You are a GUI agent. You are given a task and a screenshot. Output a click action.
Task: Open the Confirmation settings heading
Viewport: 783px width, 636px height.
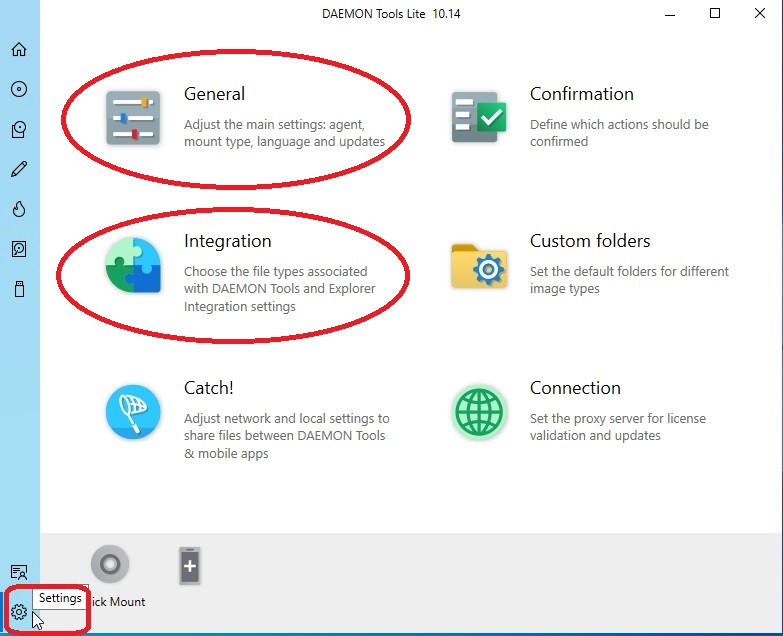[x=582, y=94]
